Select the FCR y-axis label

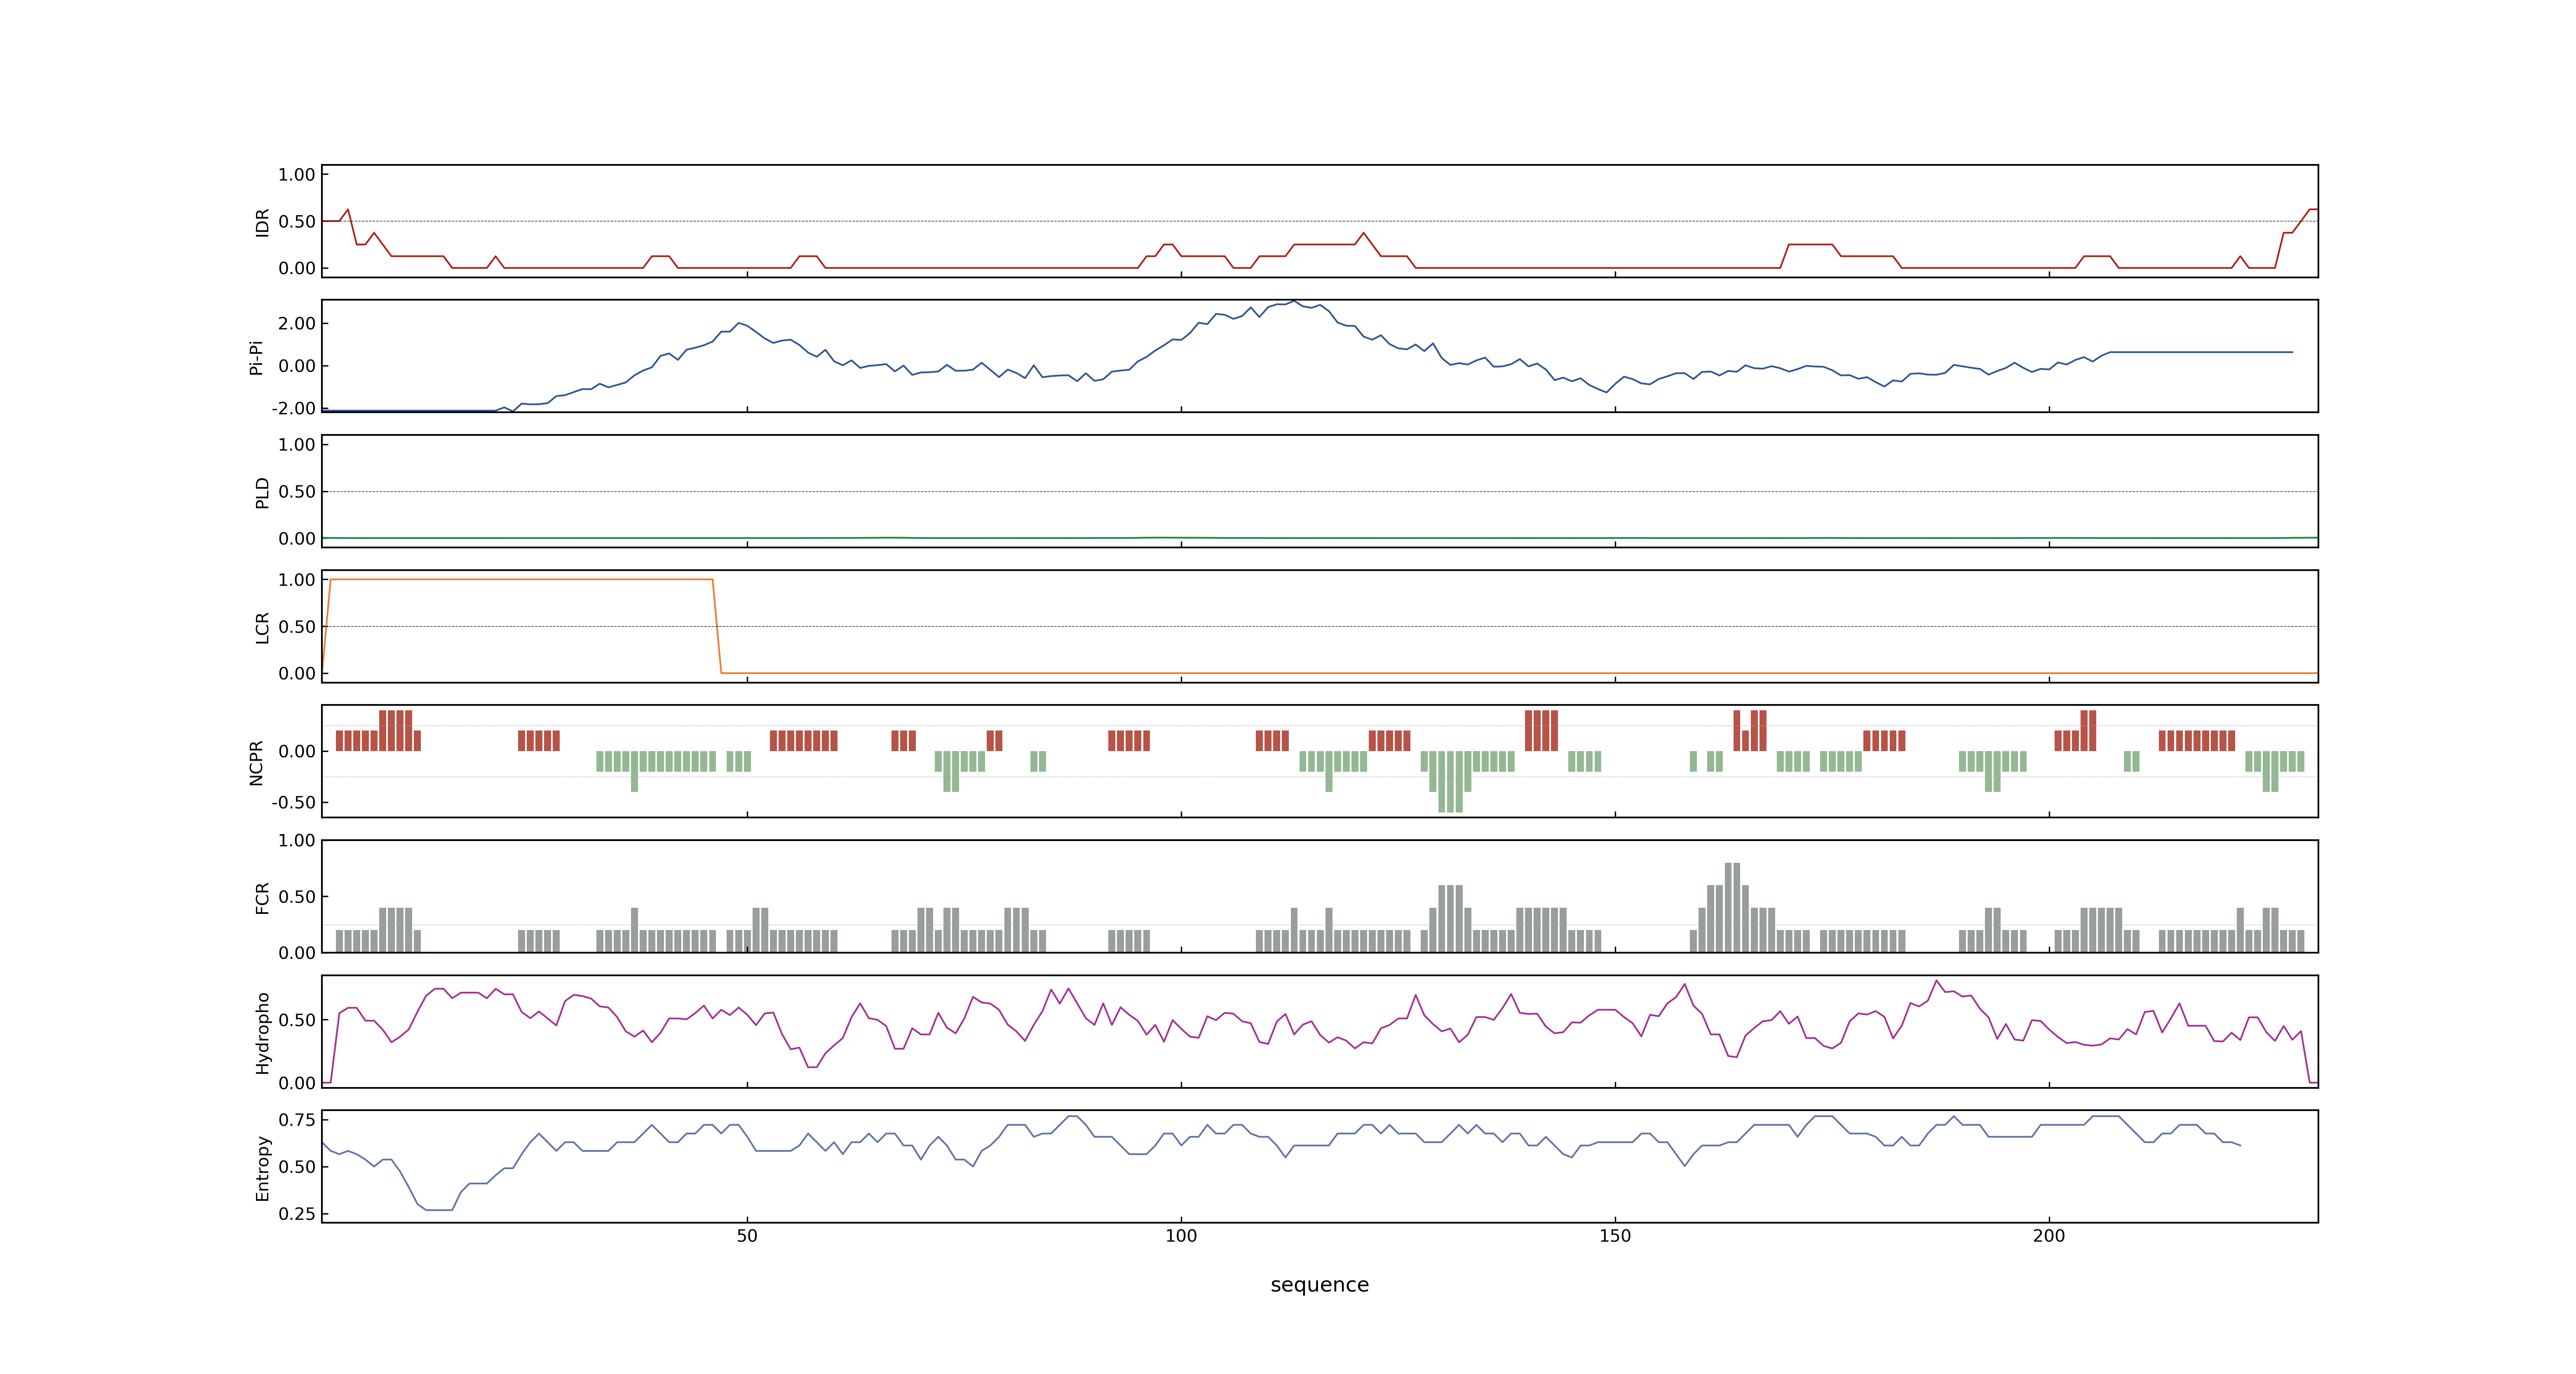[x=262, y=897]
